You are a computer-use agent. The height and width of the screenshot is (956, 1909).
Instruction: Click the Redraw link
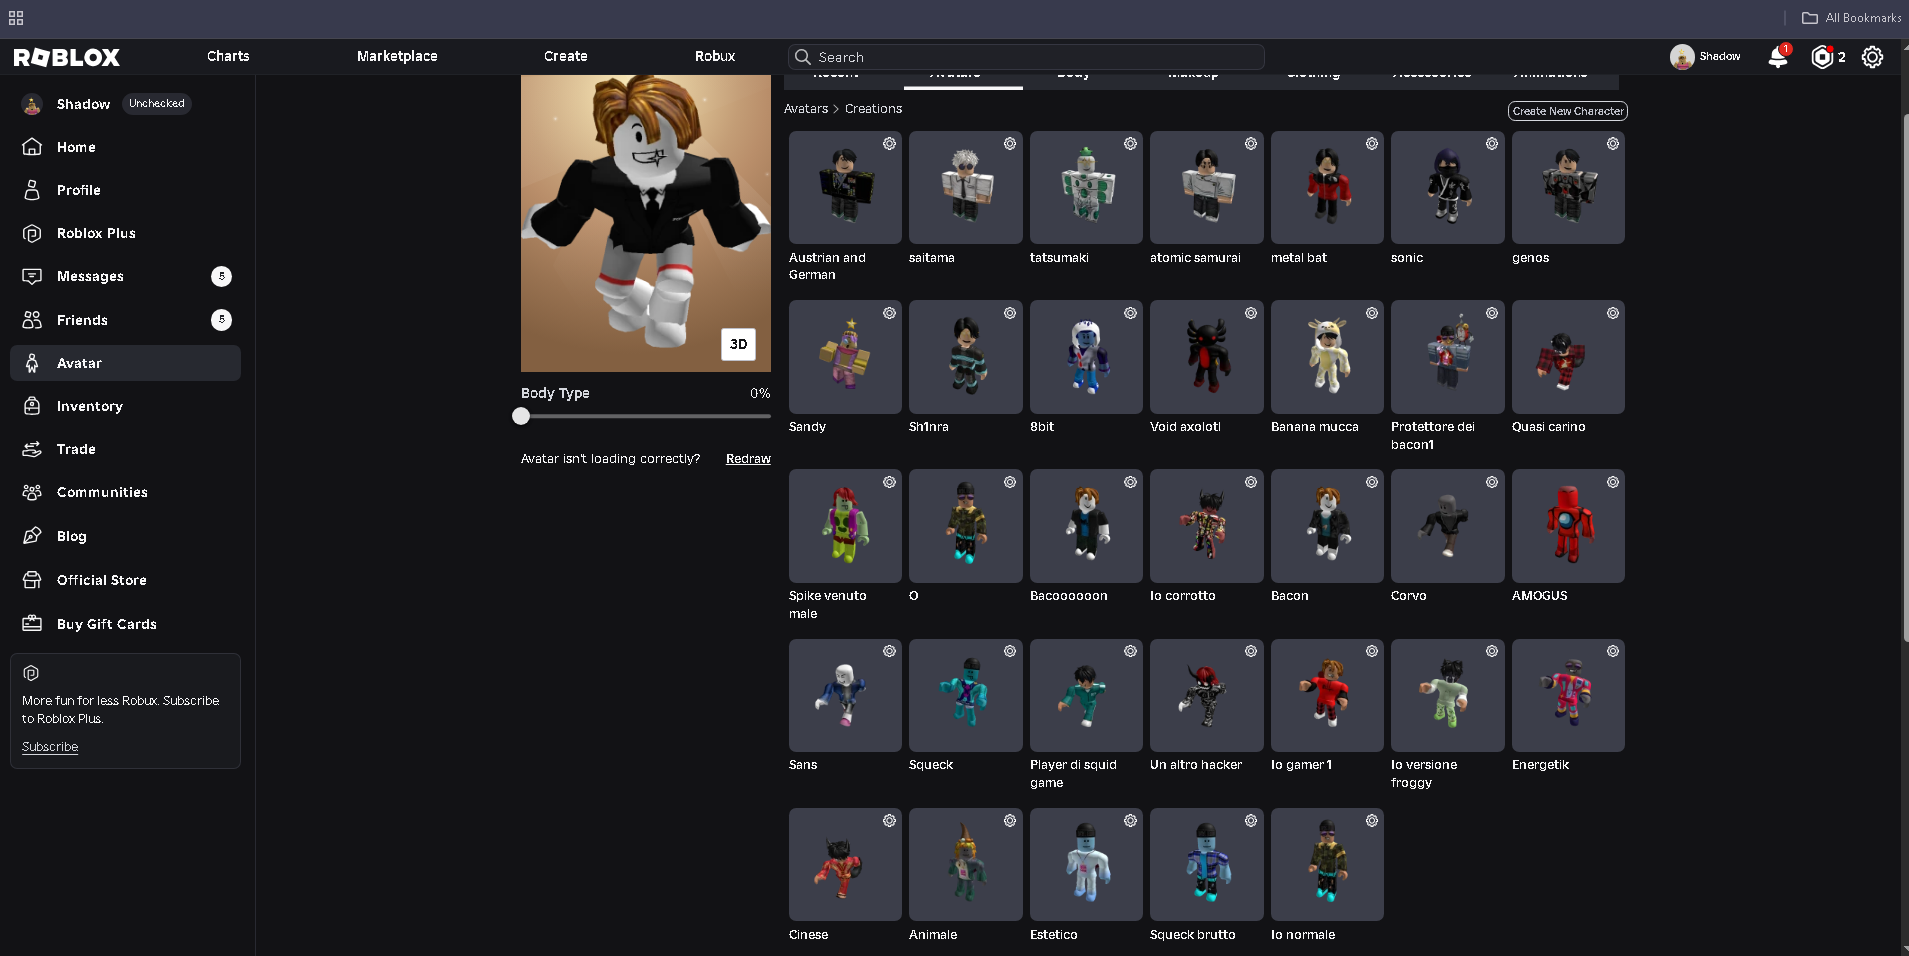point(748,459)
